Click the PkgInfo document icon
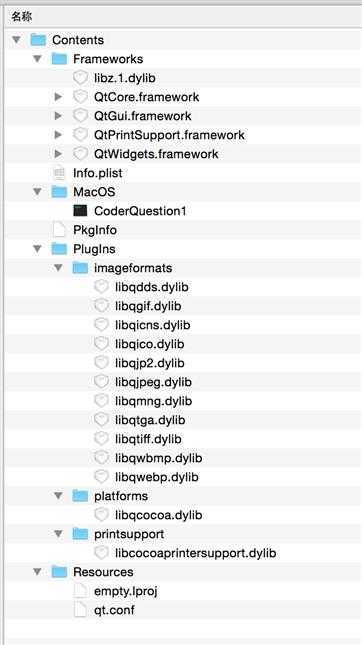The width and height of the screenshot is (362, 645). pos(59,230)
